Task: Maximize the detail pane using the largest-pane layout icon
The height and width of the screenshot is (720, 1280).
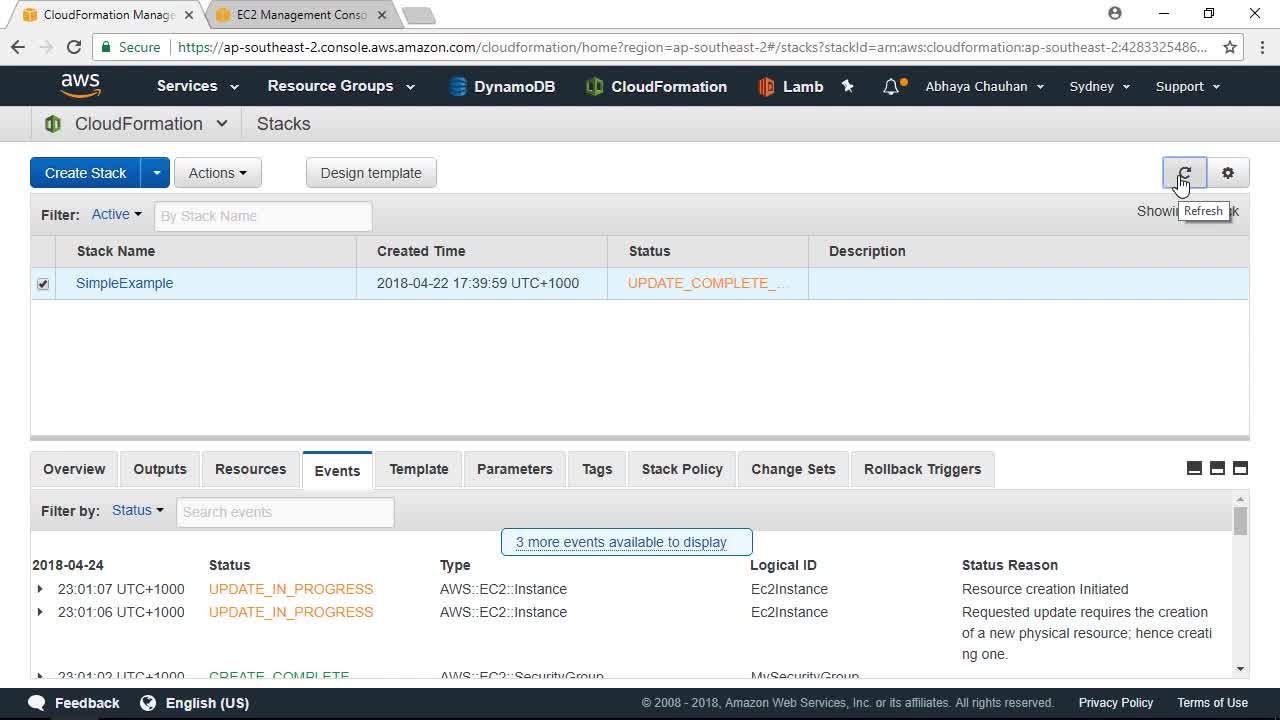Action: pos(1240,468)
